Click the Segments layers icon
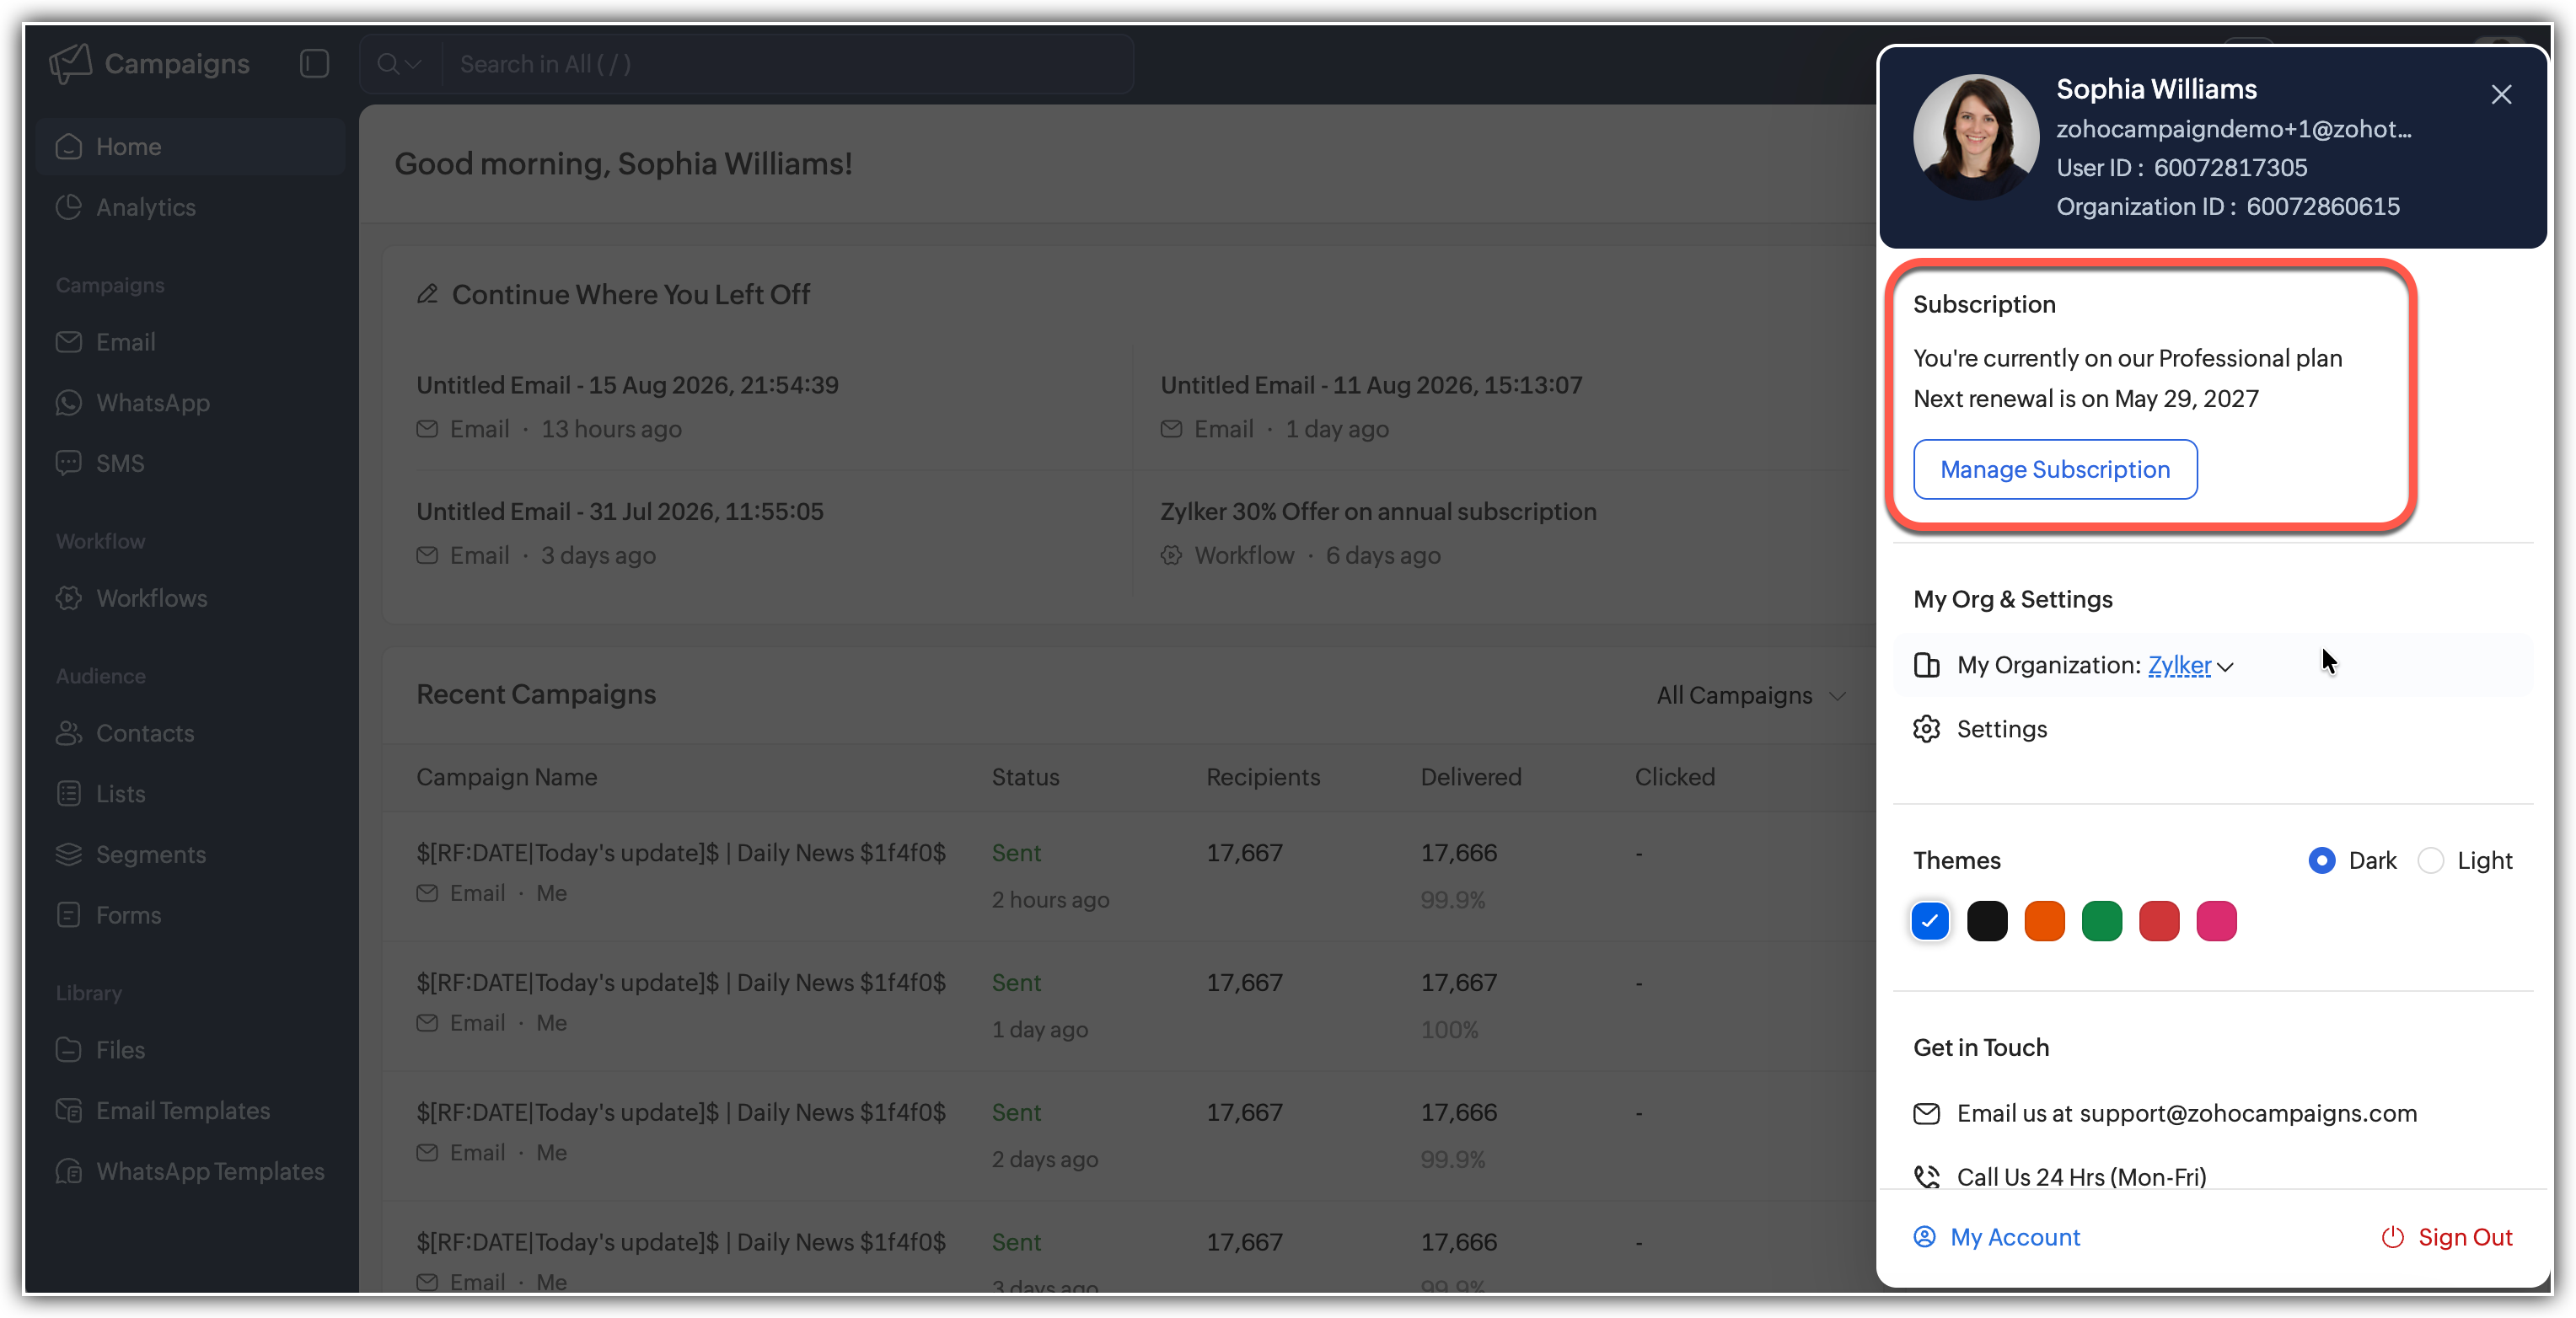 click(69, 854)
